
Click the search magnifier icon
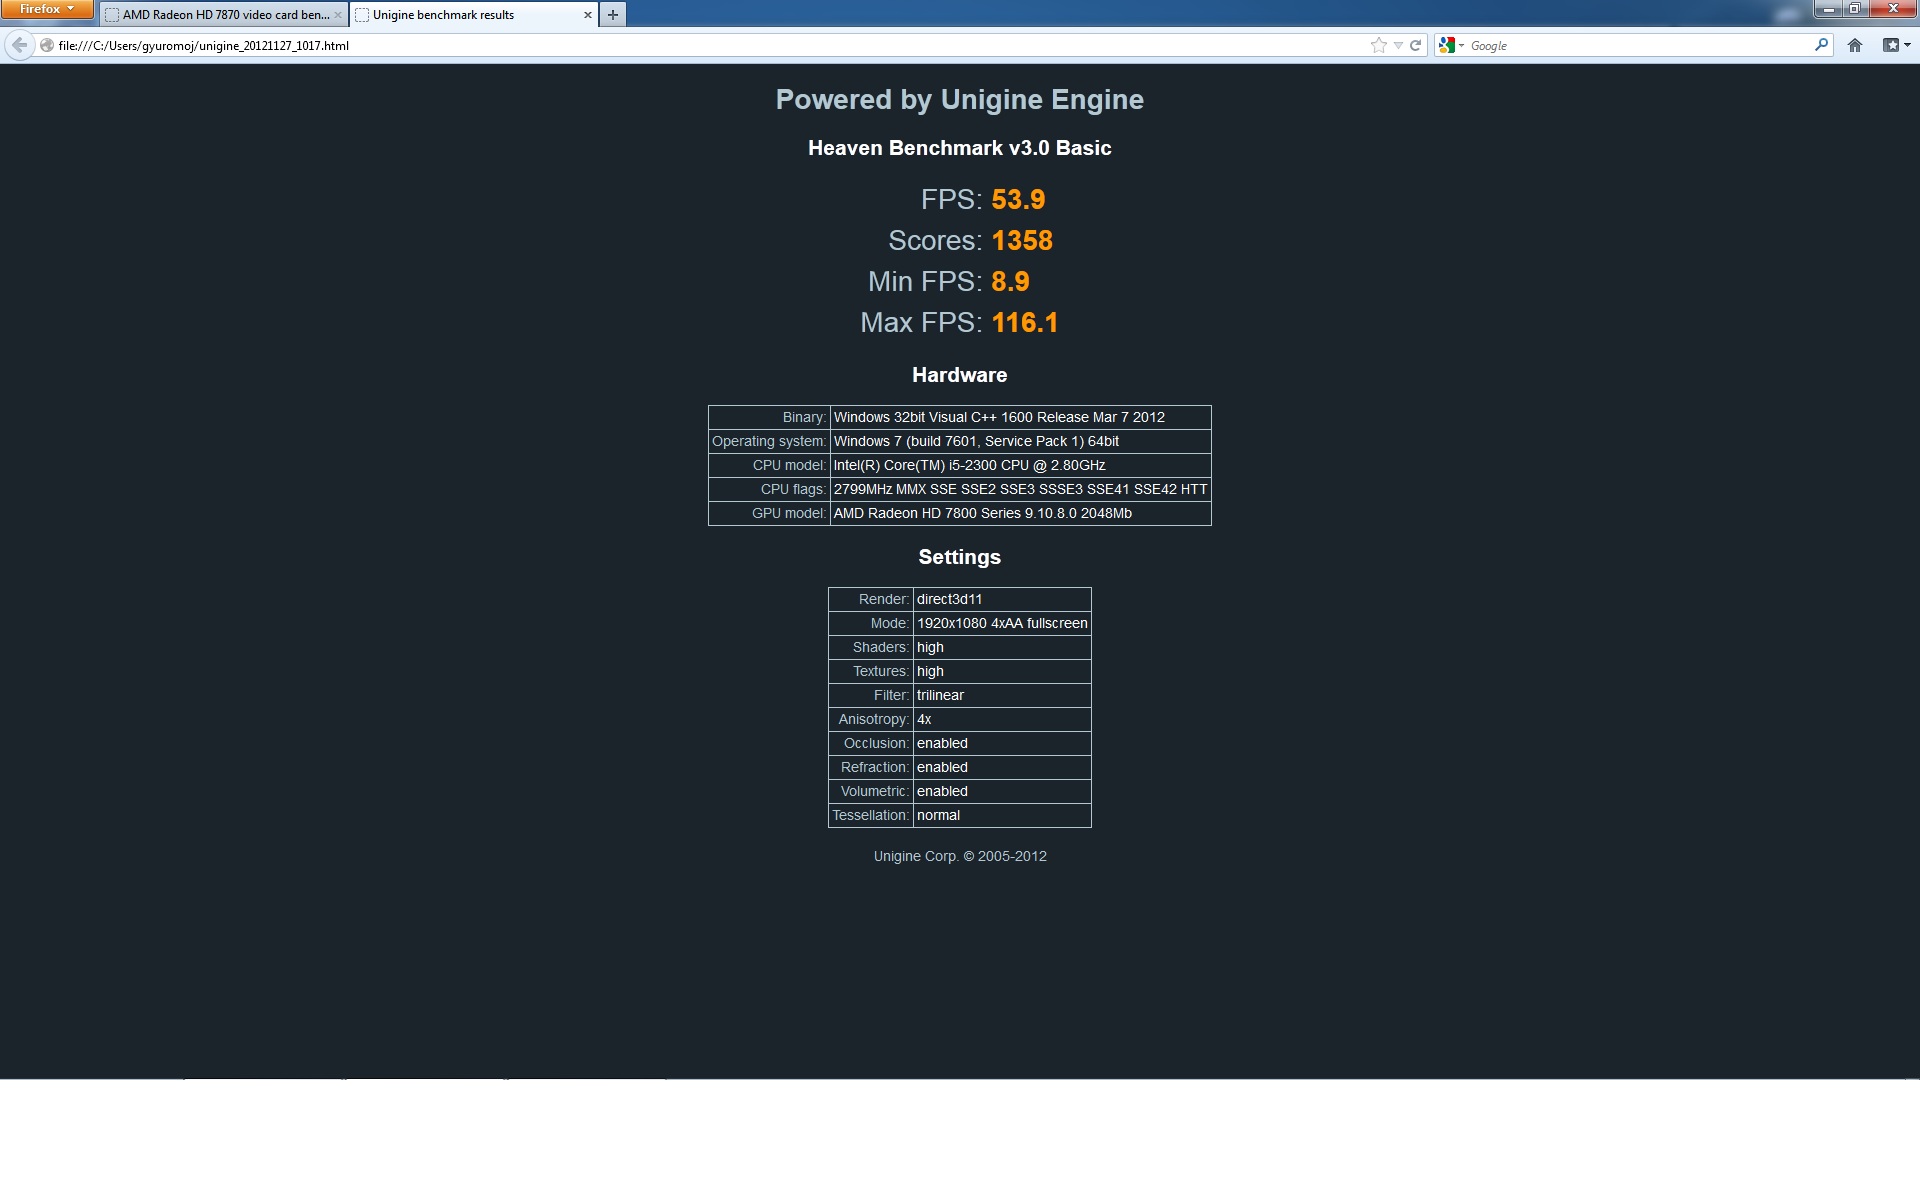1821,45
